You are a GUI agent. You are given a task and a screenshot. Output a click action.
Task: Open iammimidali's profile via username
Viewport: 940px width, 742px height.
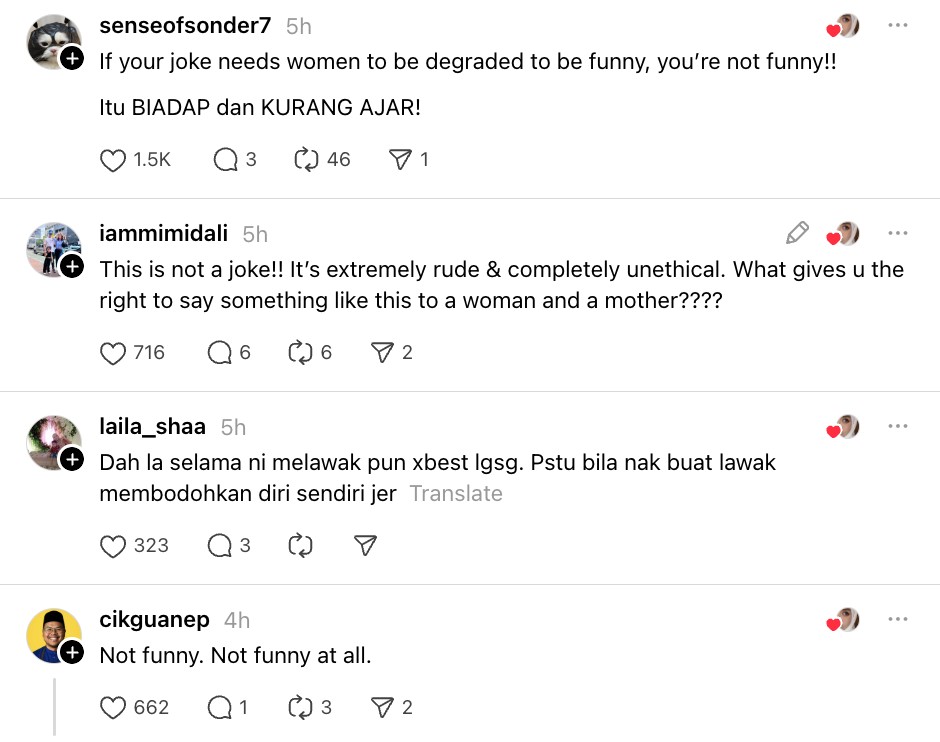[x=163, y=234]
